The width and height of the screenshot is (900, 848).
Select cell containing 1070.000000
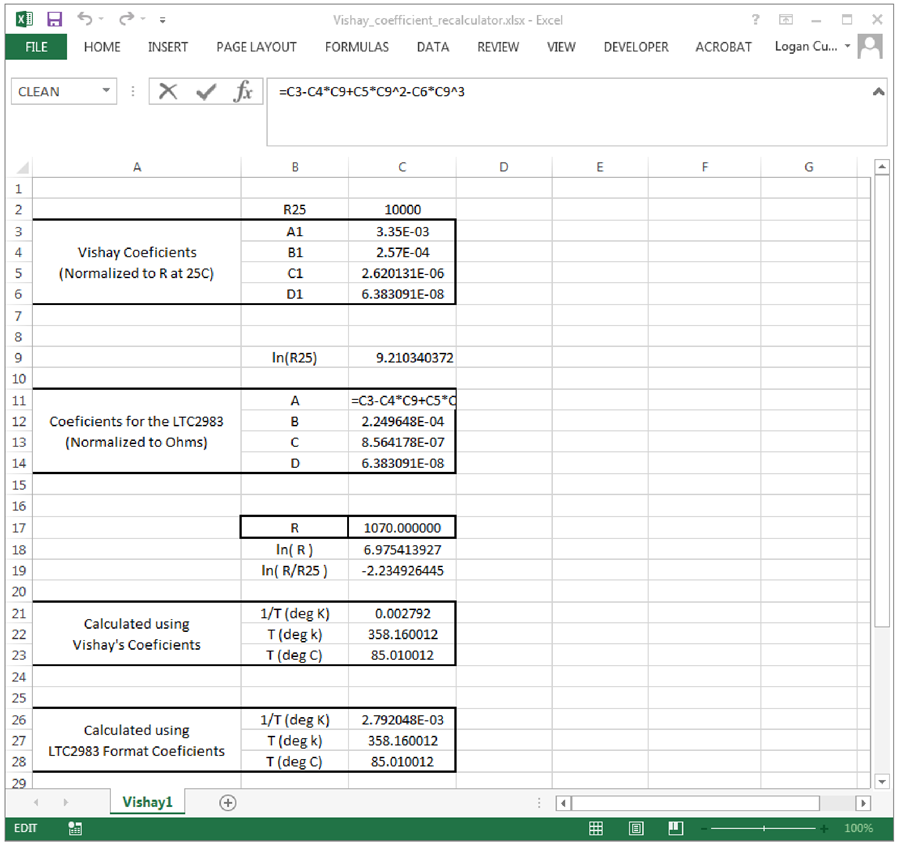(x=402, y=528)
